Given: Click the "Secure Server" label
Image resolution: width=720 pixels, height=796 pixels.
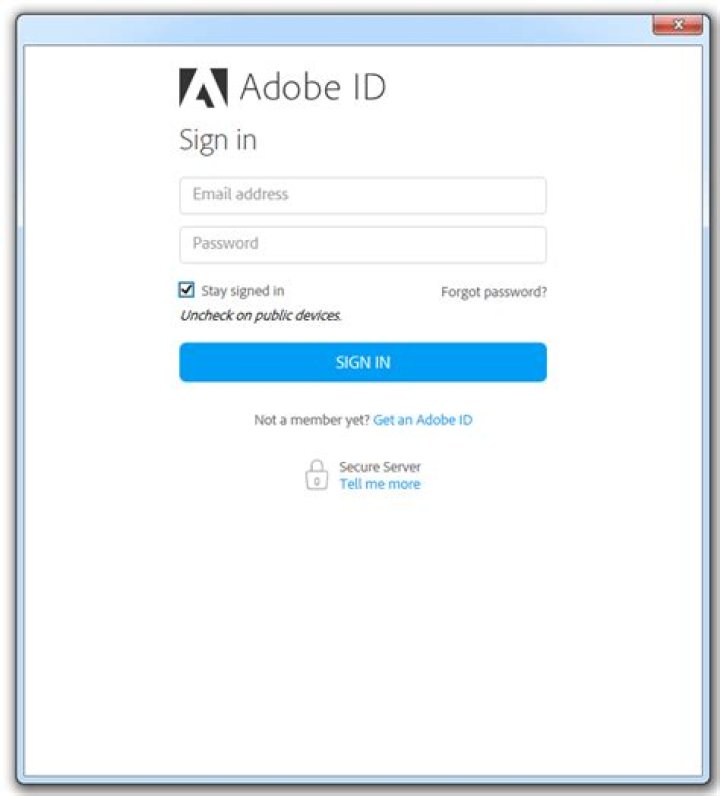Looking at the screenshot, I should (380, 467).
